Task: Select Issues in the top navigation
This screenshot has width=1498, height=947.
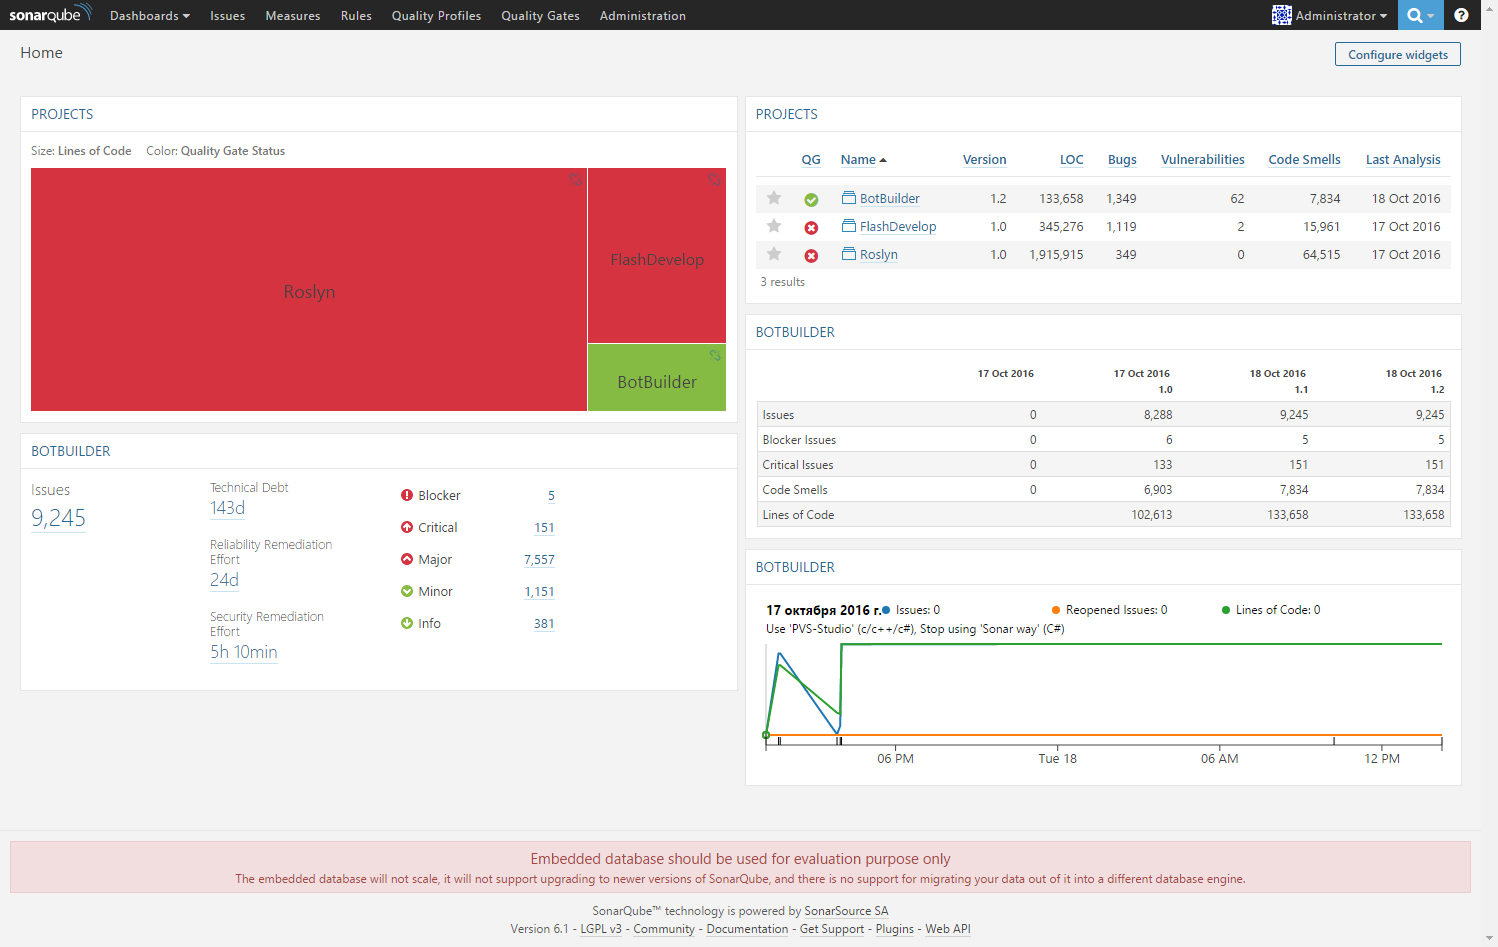Action: click(x=227, y=15)
